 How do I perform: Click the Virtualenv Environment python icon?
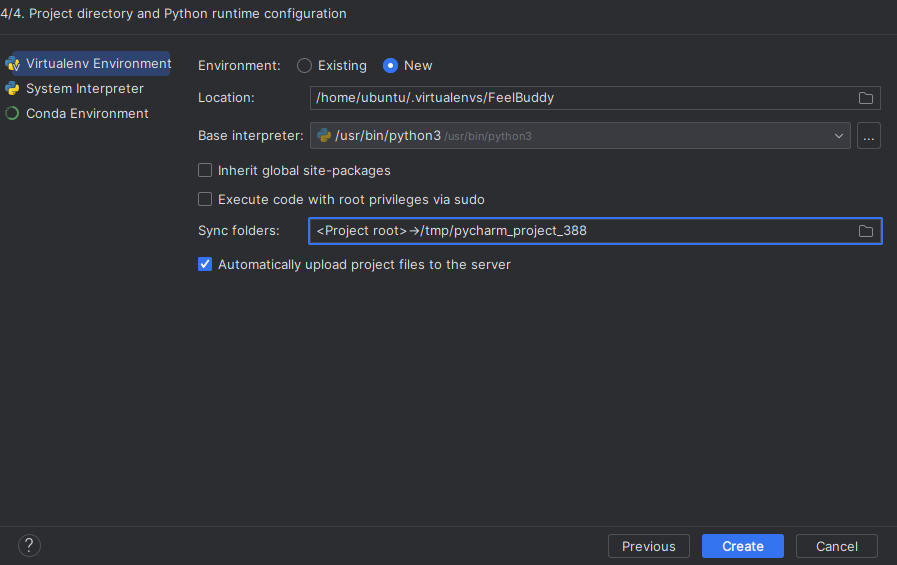[x=13, y=64]
